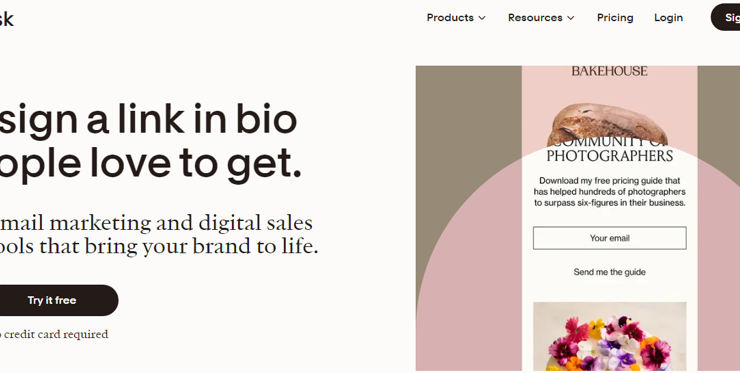The image size is (740, 373).
Task: Go to the Pricing page
Action: tap(615, 17)
